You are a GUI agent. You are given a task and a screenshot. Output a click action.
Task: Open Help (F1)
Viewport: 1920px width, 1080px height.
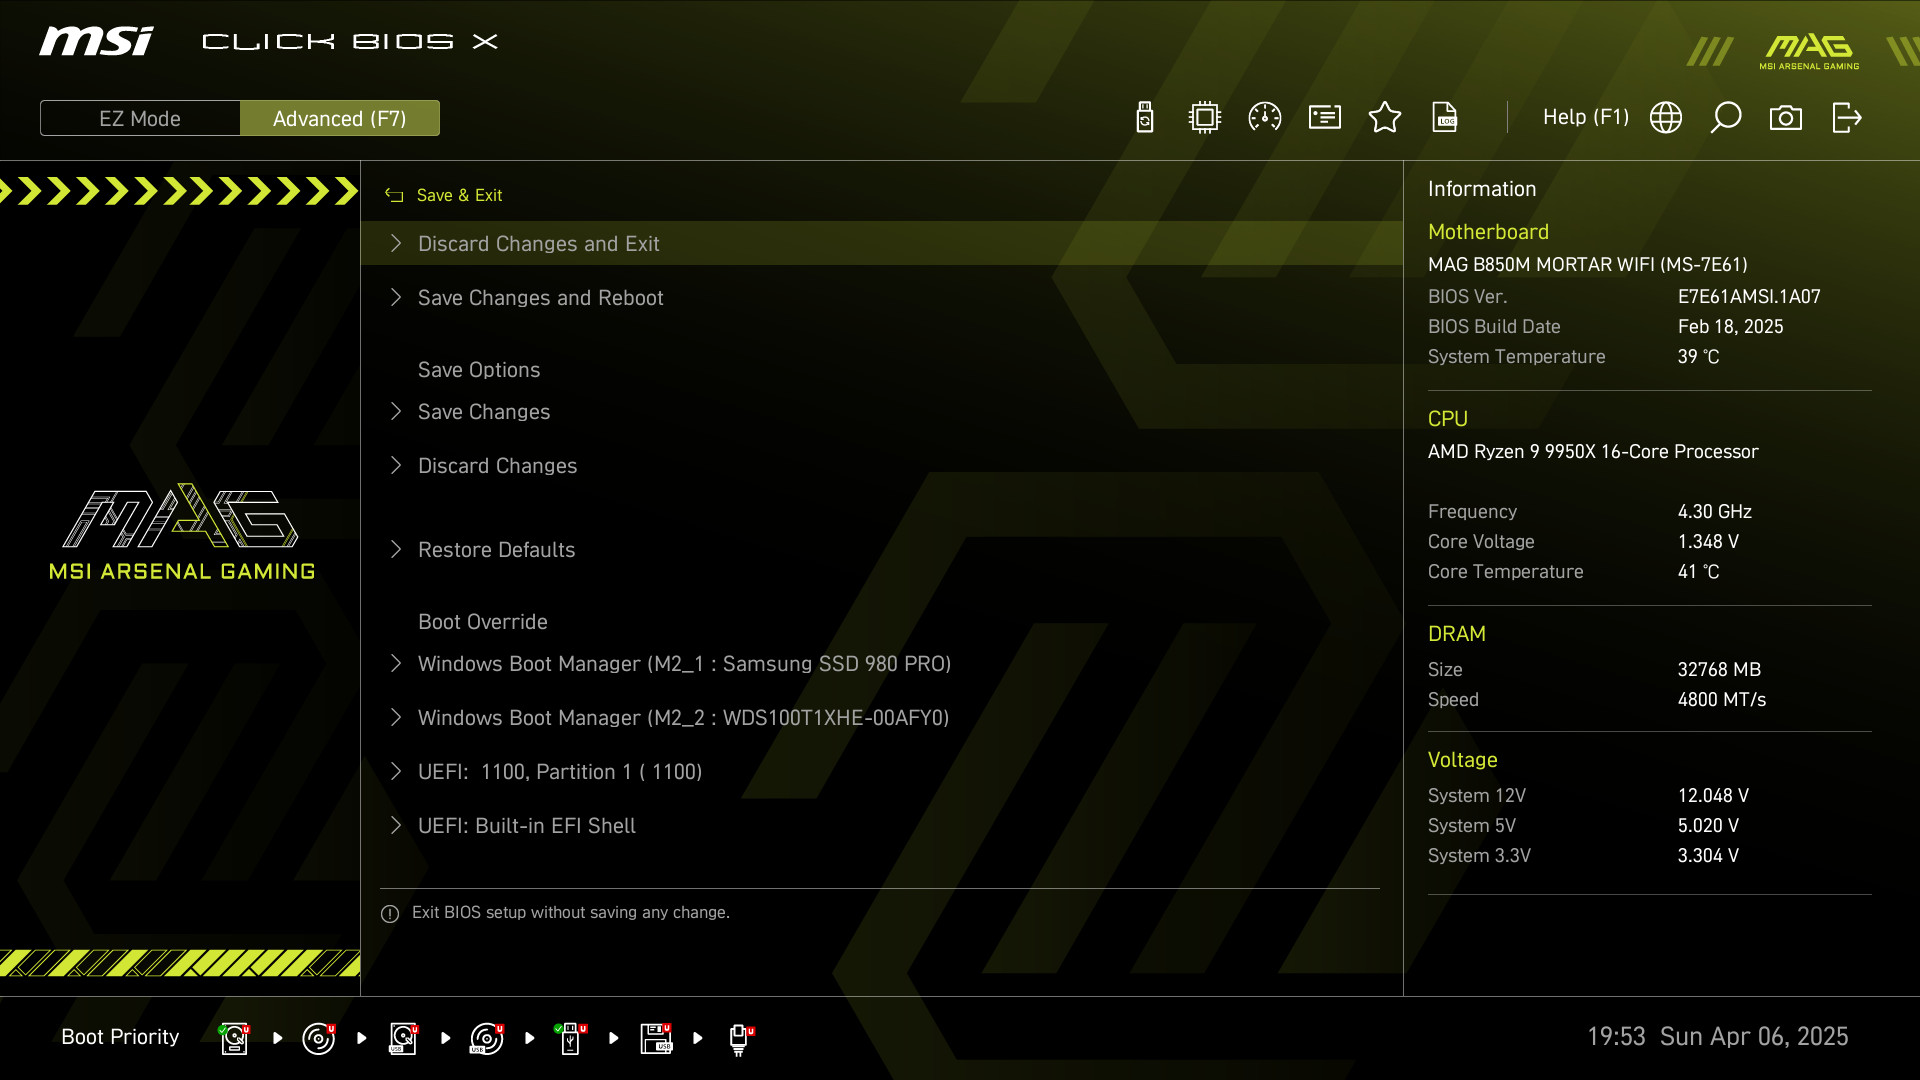(x=1586, y=117)
